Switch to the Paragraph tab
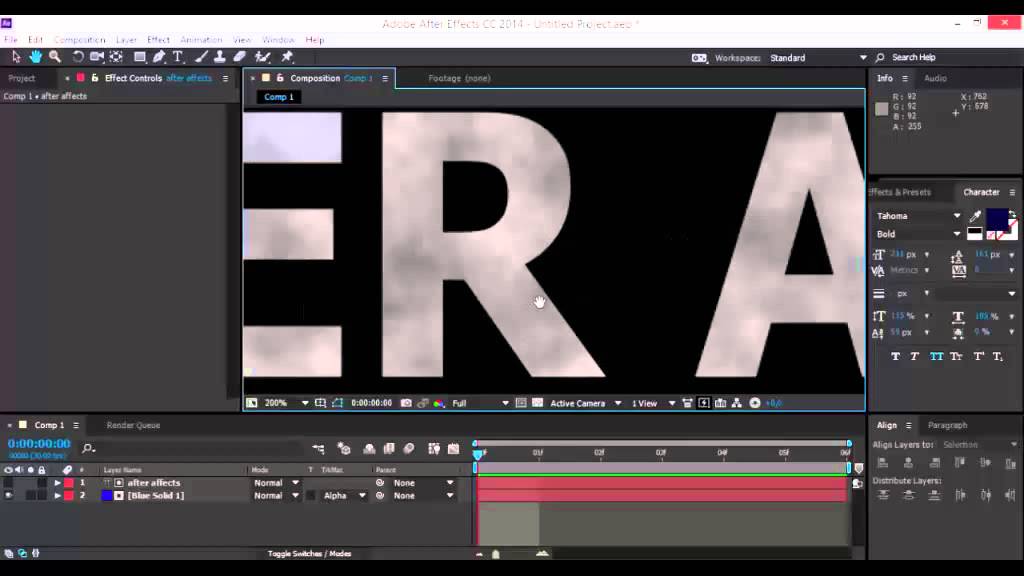Image resolution: width=1024 pixels, height=576 pixels. [x=947, y=425]
